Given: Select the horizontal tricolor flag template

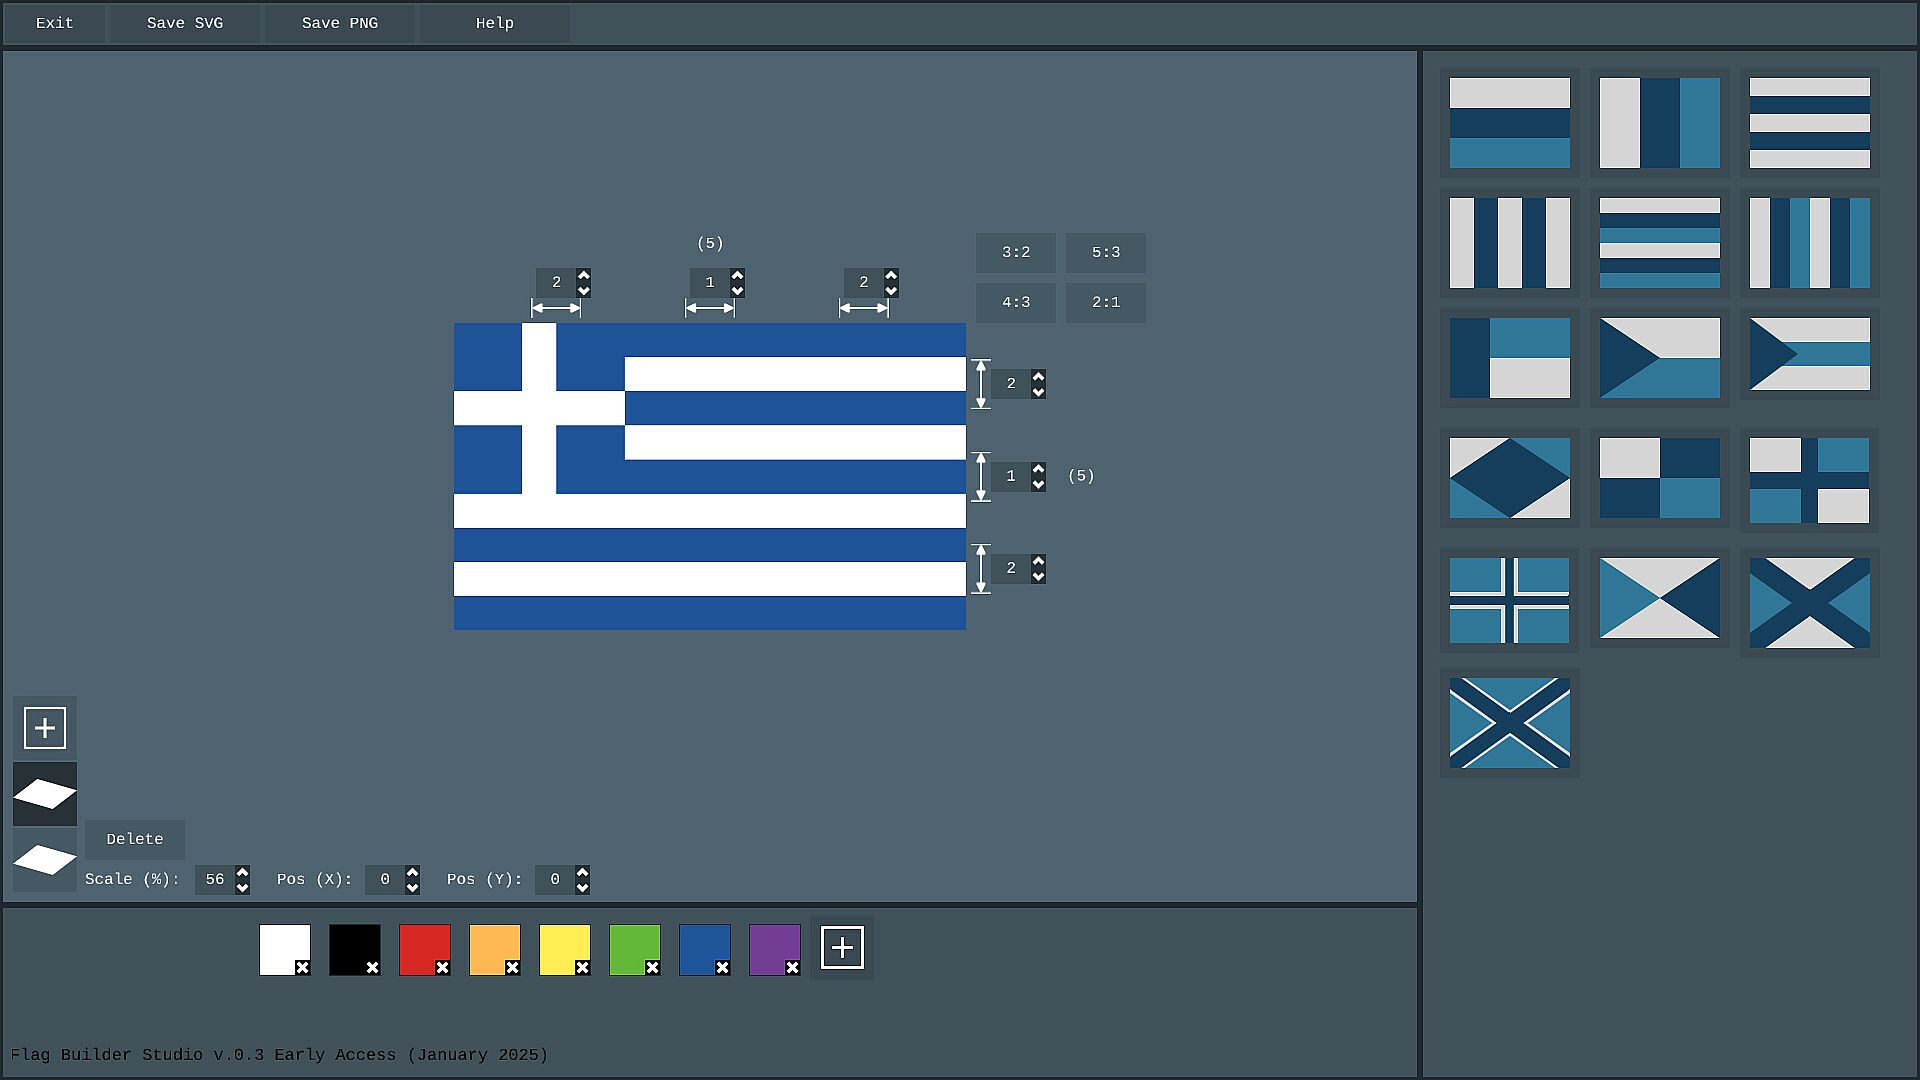Looking at the screenshot, I should 1509,123.
